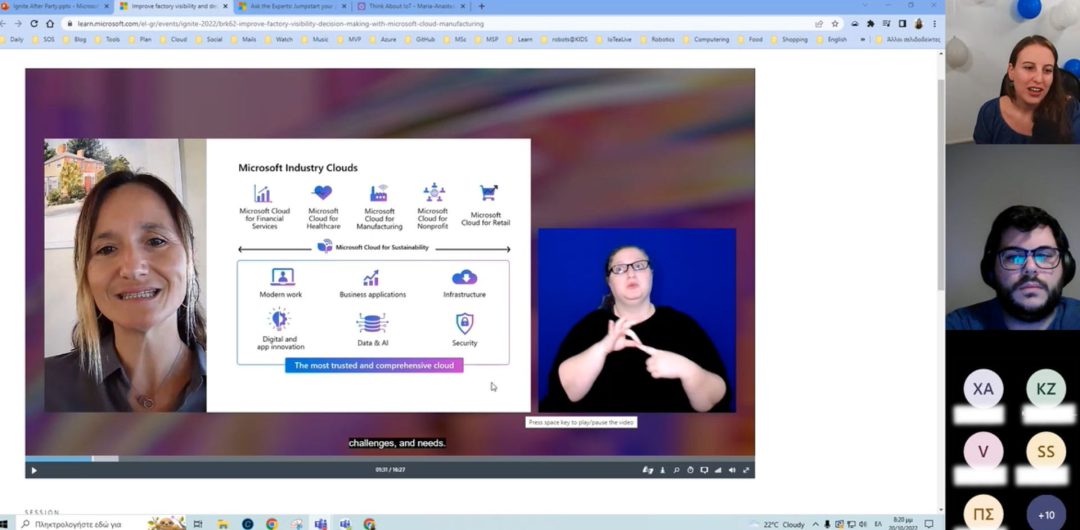Open the English bookmarks folder
Screen dimensions: 1080x530
[x=832, y=39]
